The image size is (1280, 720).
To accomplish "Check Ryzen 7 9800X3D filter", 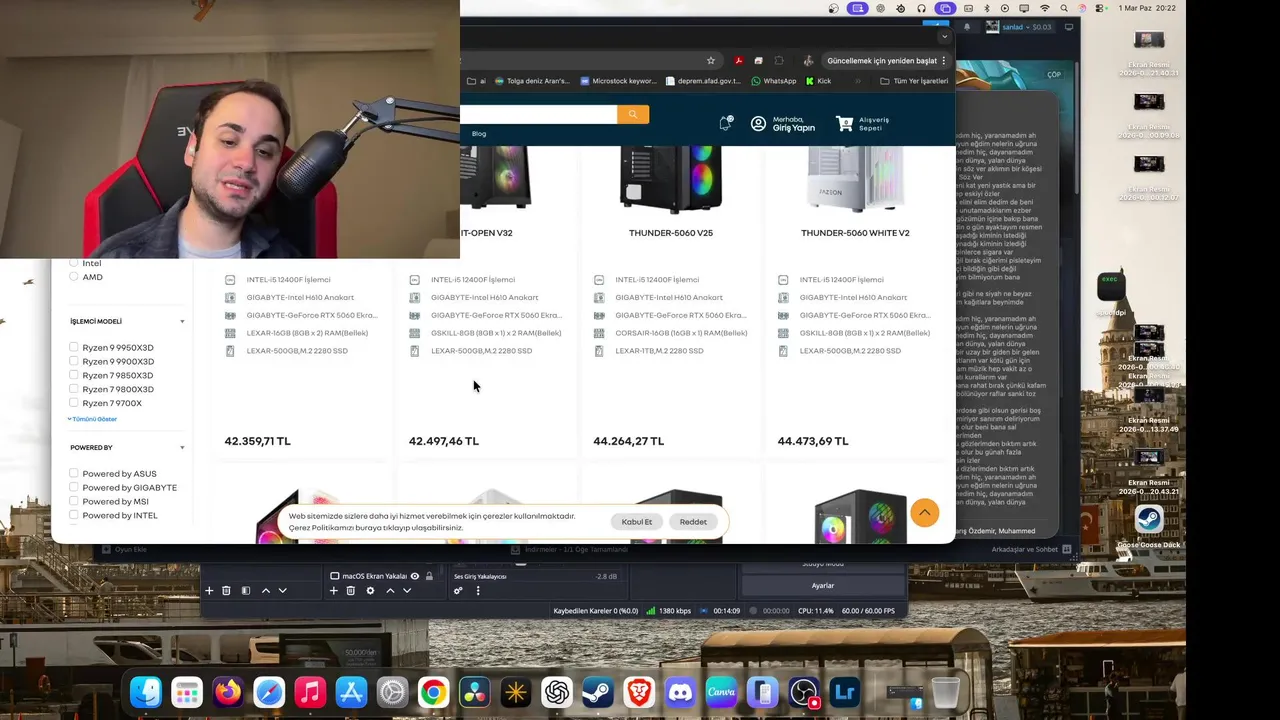I will tap(74, 390).
